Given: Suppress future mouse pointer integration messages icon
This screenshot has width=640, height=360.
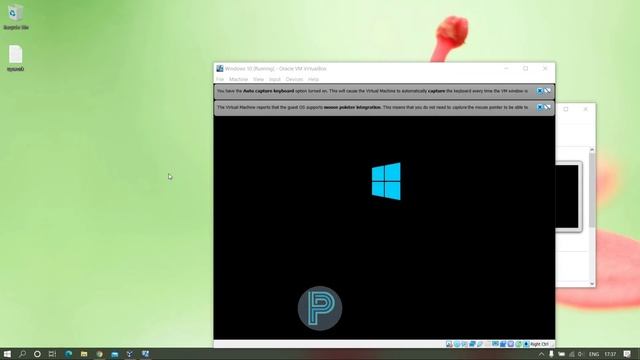Looking at the screenshot, I should point(547,107).
